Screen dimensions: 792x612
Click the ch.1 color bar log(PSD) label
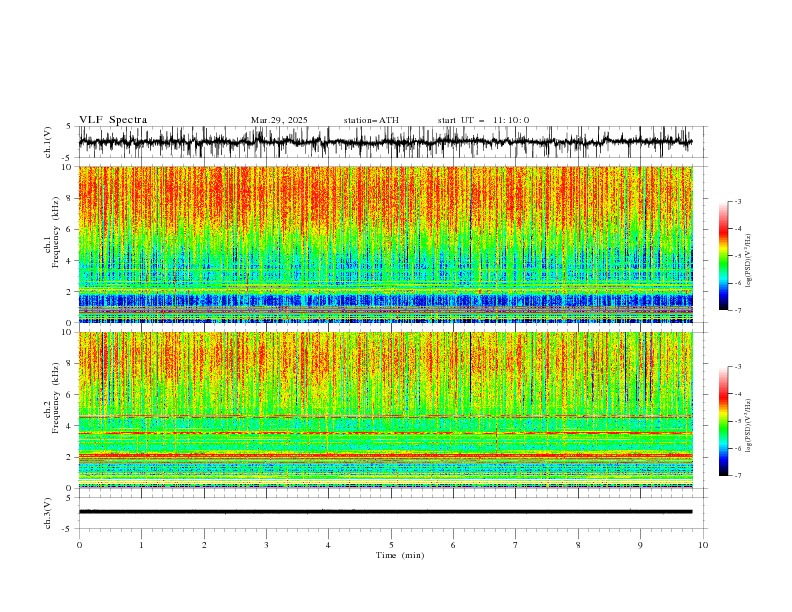(748, 261)
